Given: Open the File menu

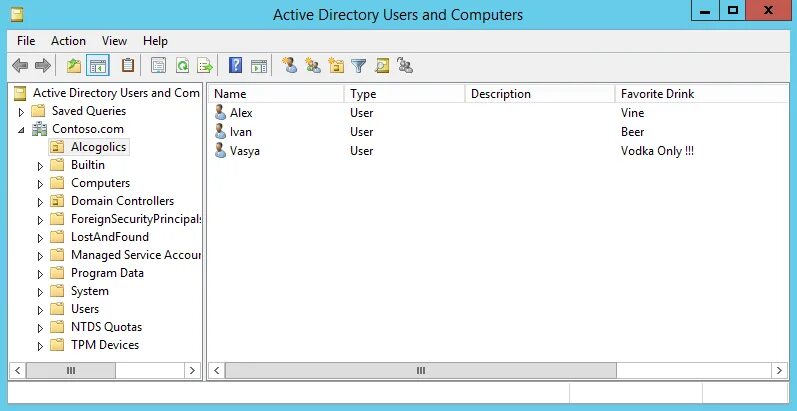Looking at the screenshot, I should (x=26, y=41).
